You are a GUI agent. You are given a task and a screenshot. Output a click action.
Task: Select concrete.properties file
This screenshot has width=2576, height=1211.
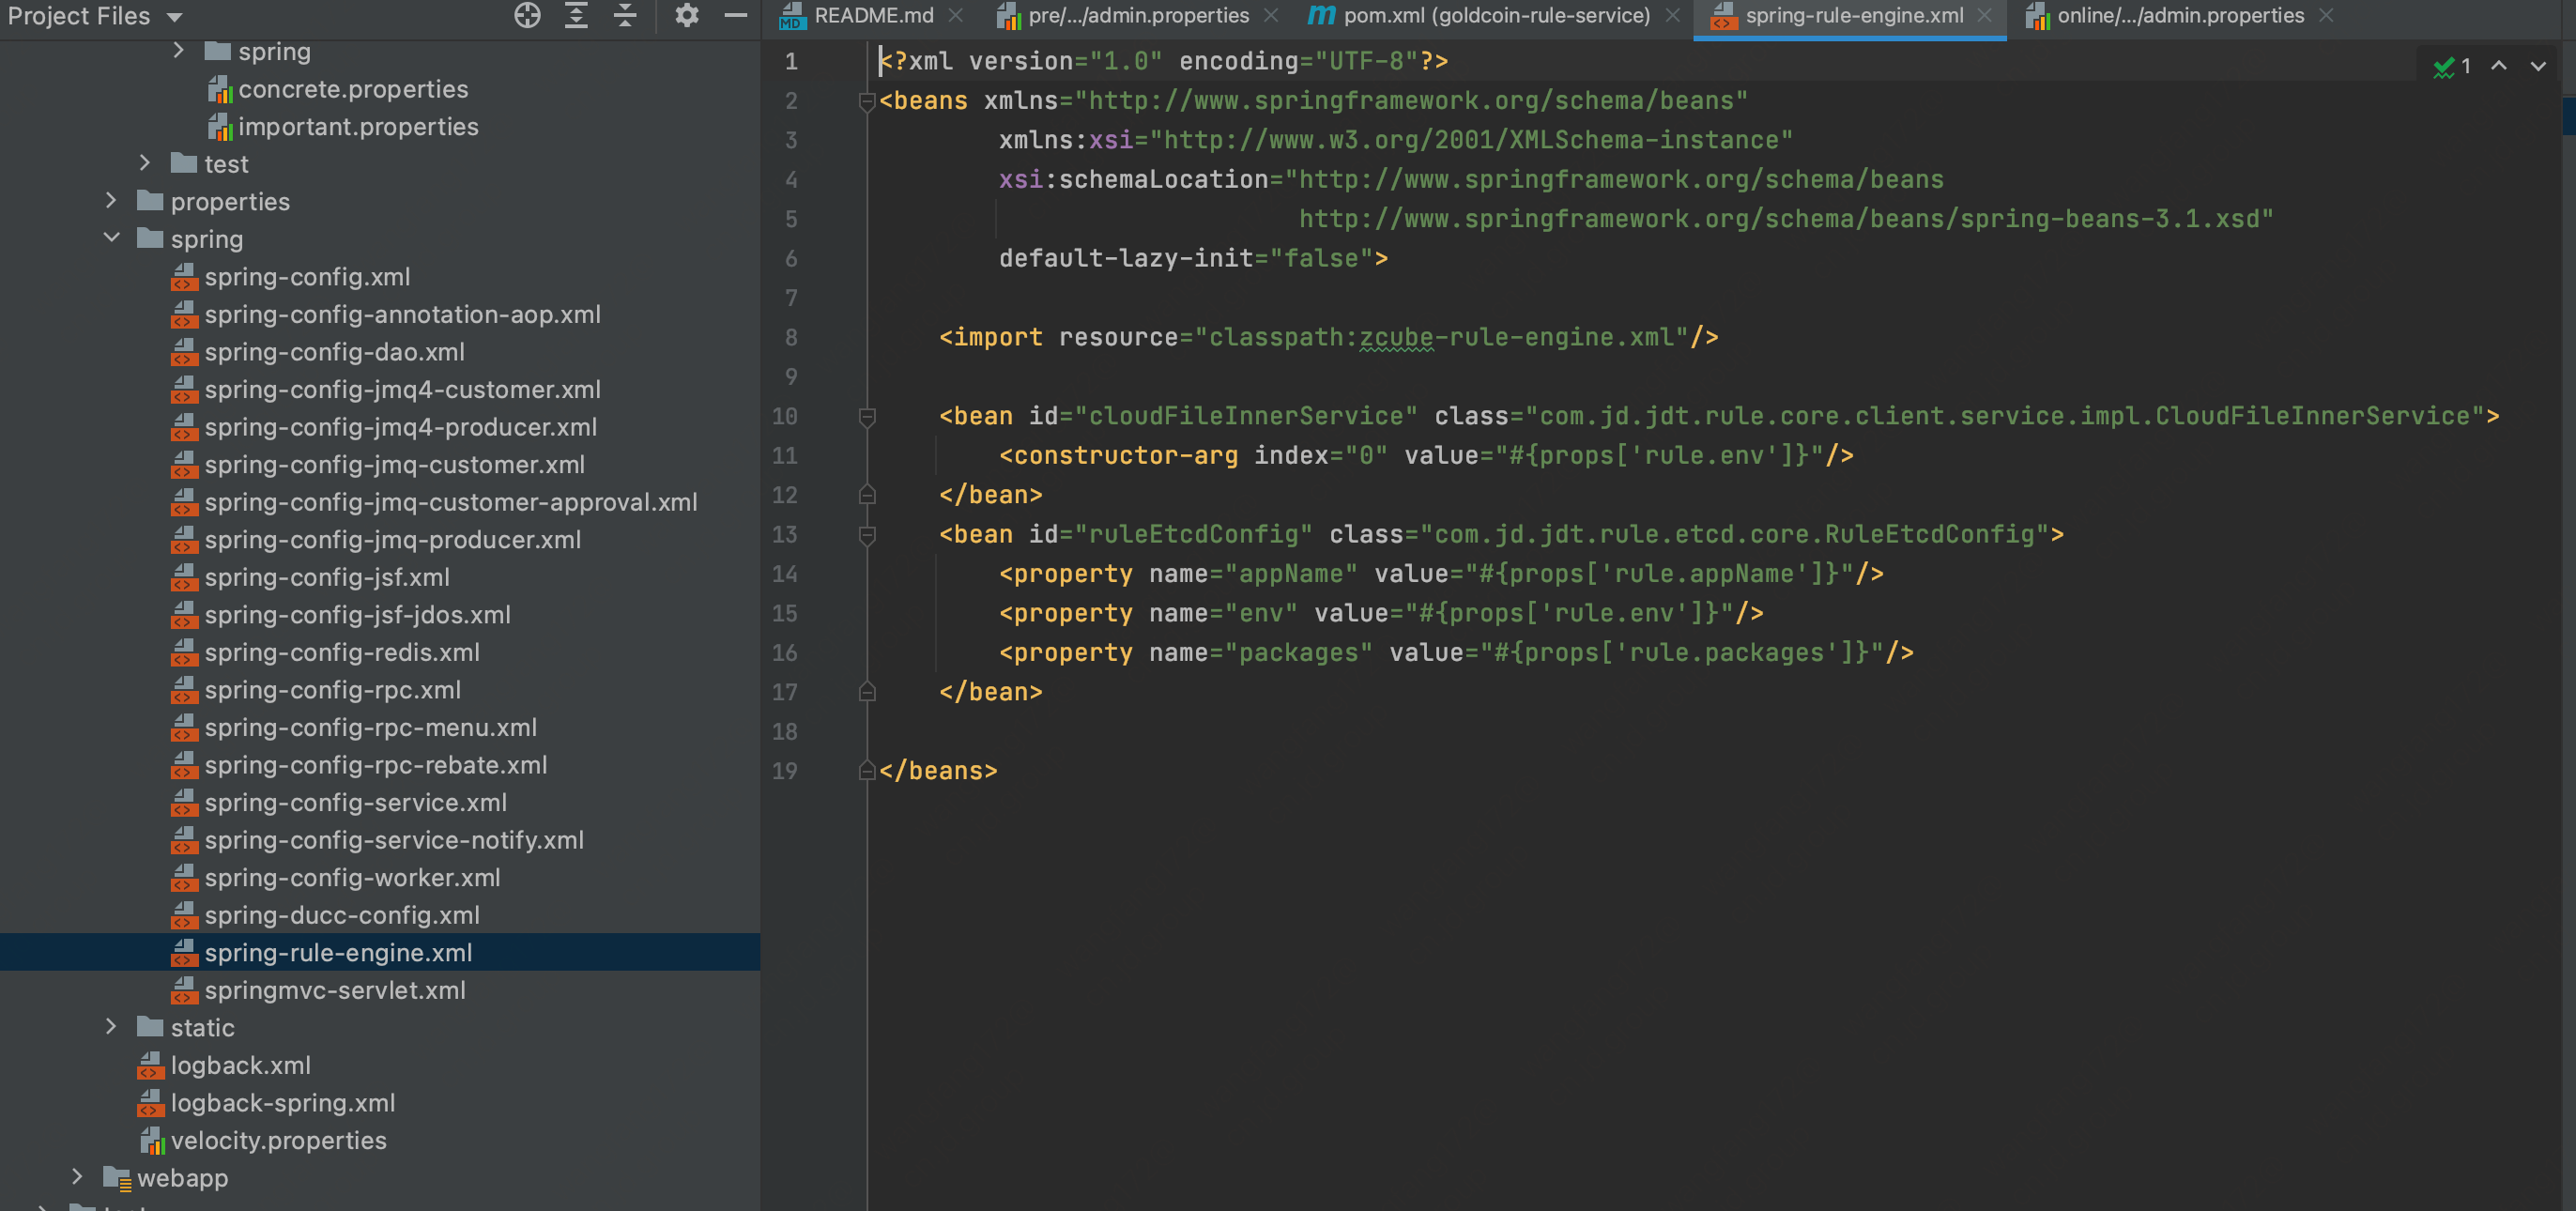pyautogui.click(x=353, y=89)
